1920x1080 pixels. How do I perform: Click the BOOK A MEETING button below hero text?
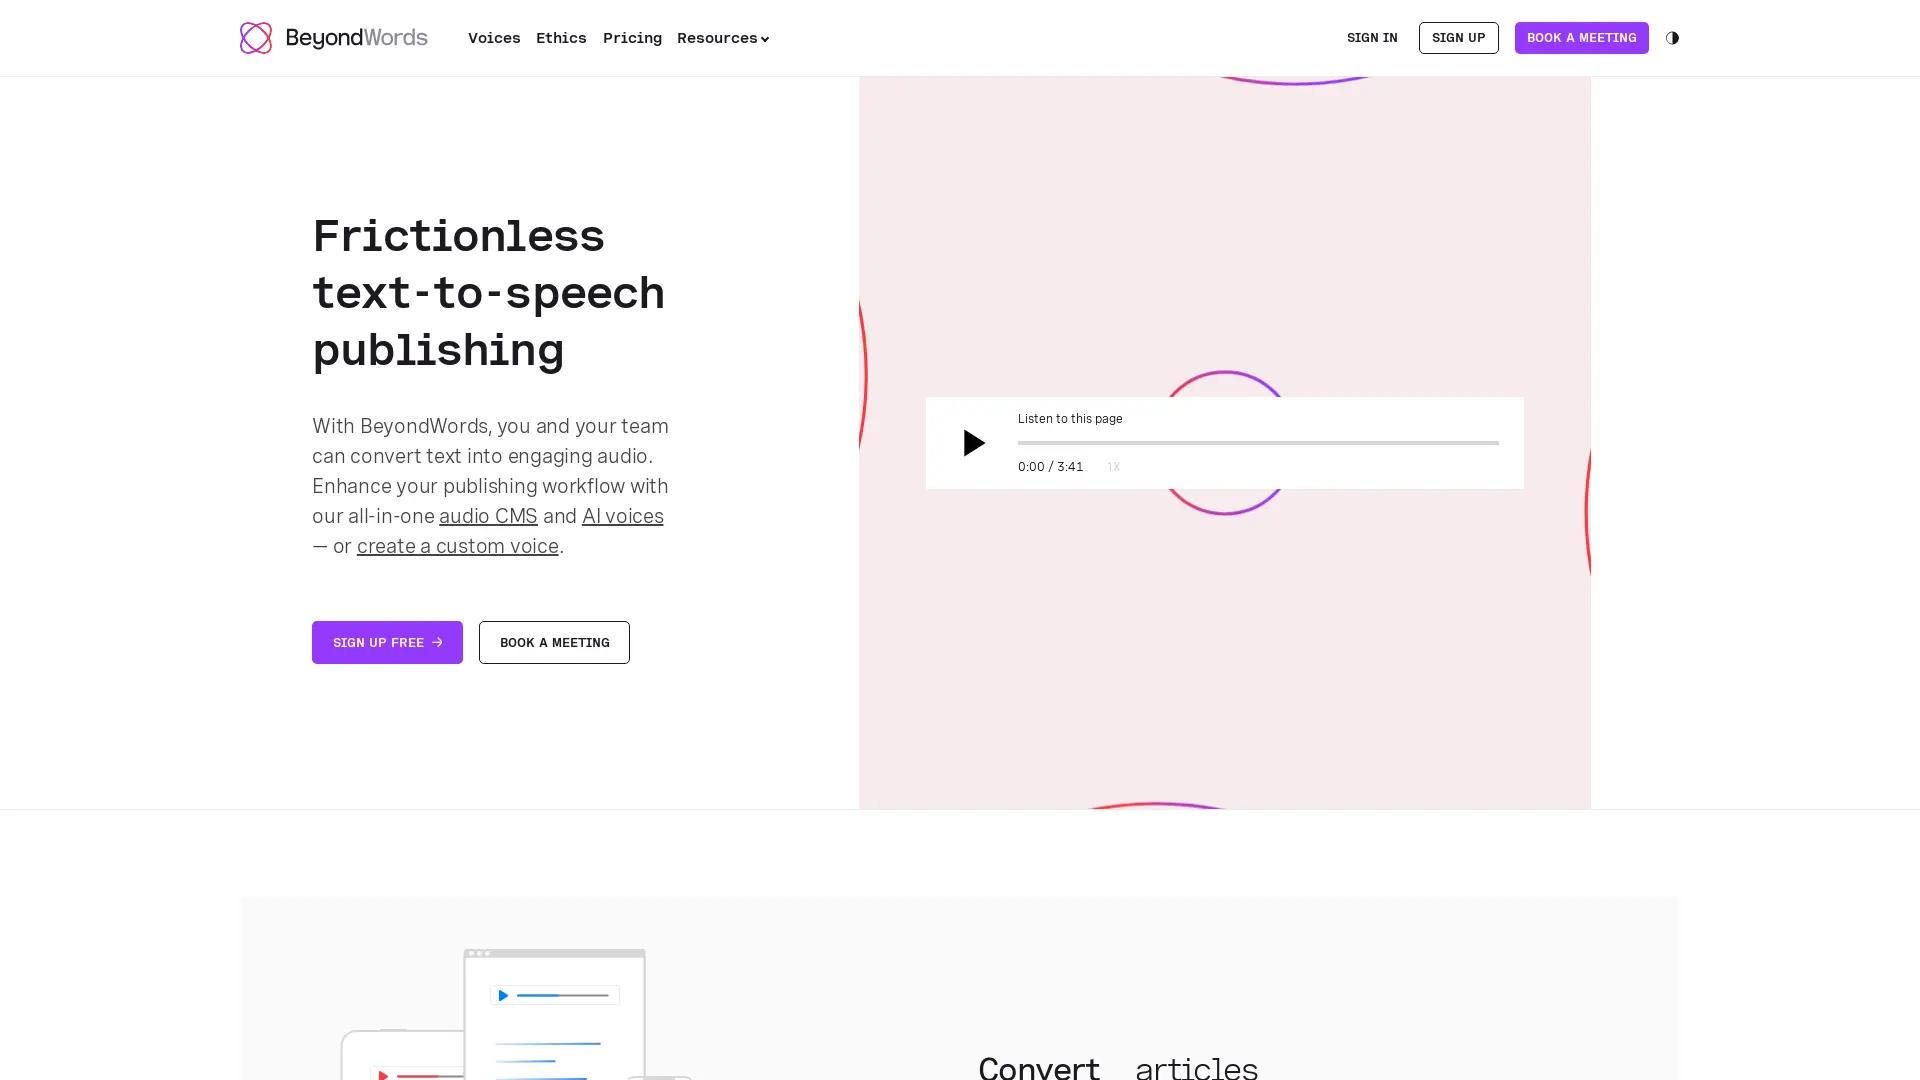pyautogui.click(x=554, y=642)
